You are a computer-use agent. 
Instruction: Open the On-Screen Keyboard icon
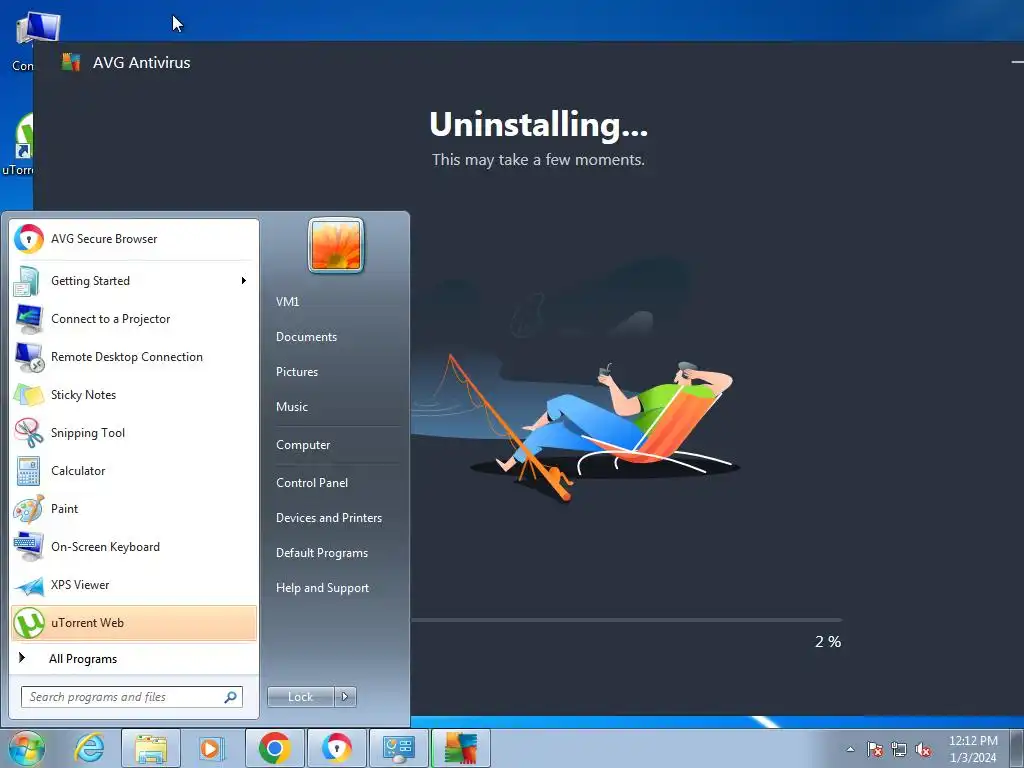(x=28, y=547)
